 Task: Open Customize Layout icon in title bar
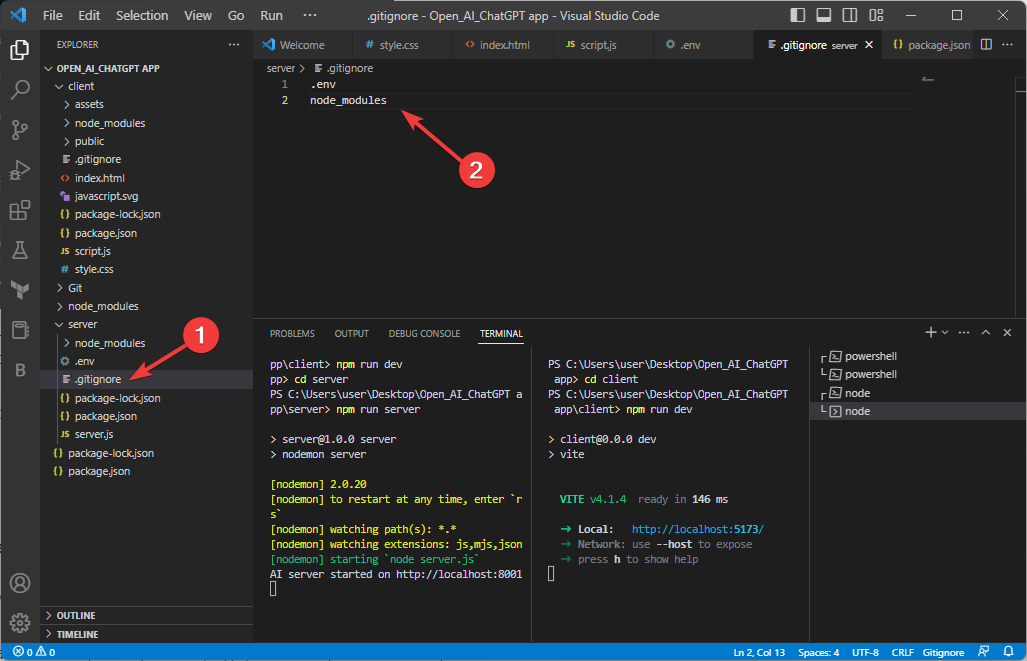[876, 15]
